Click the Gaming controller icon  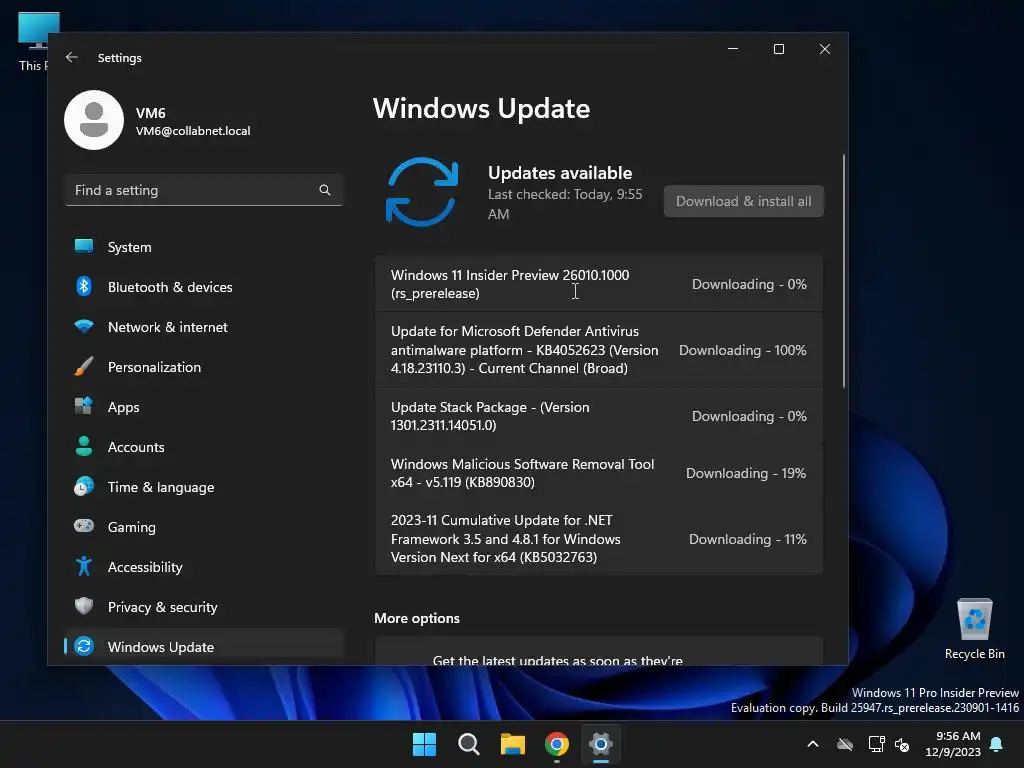pos(84,526)
